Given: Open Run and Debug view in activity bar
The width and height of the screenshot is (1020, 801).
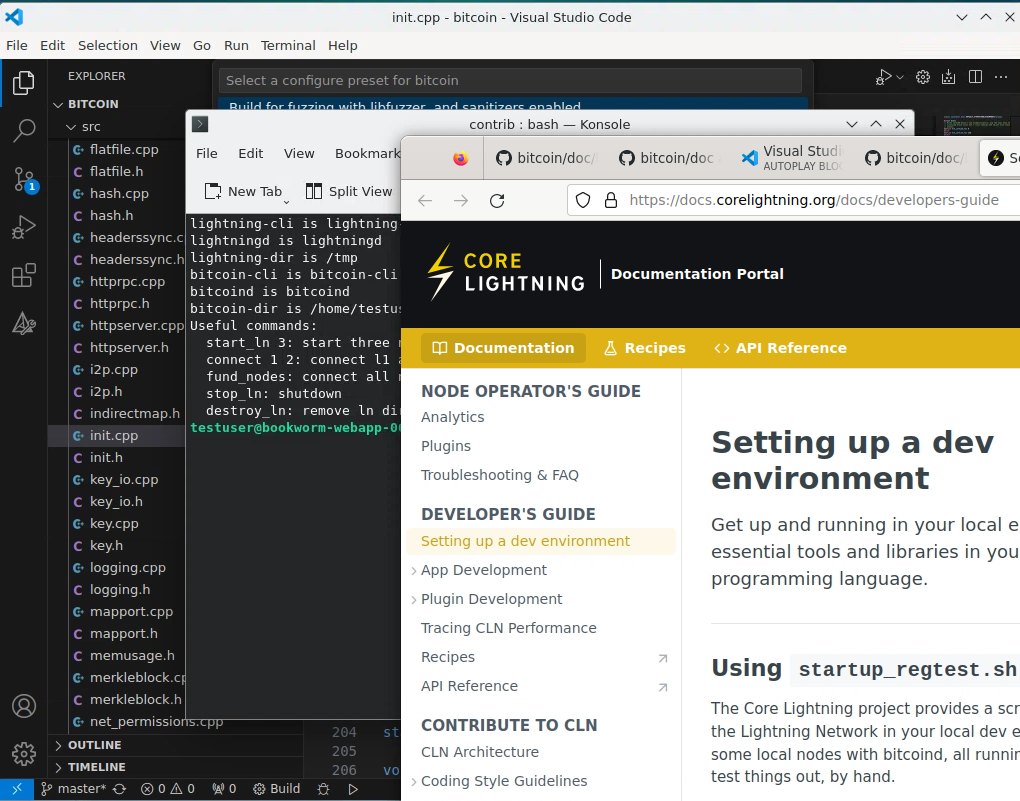Looking at the screenshot, I should (24, 228).
